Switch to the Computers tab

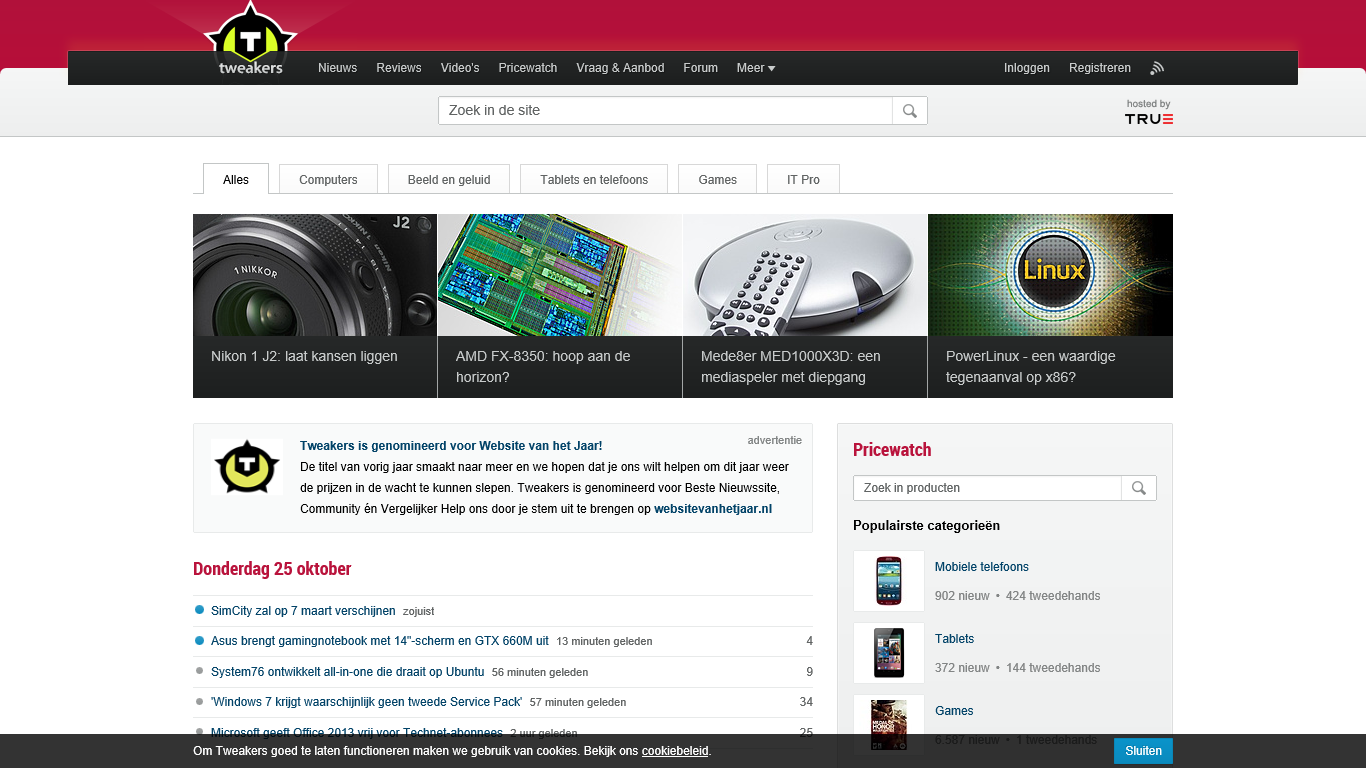[328, 180]
